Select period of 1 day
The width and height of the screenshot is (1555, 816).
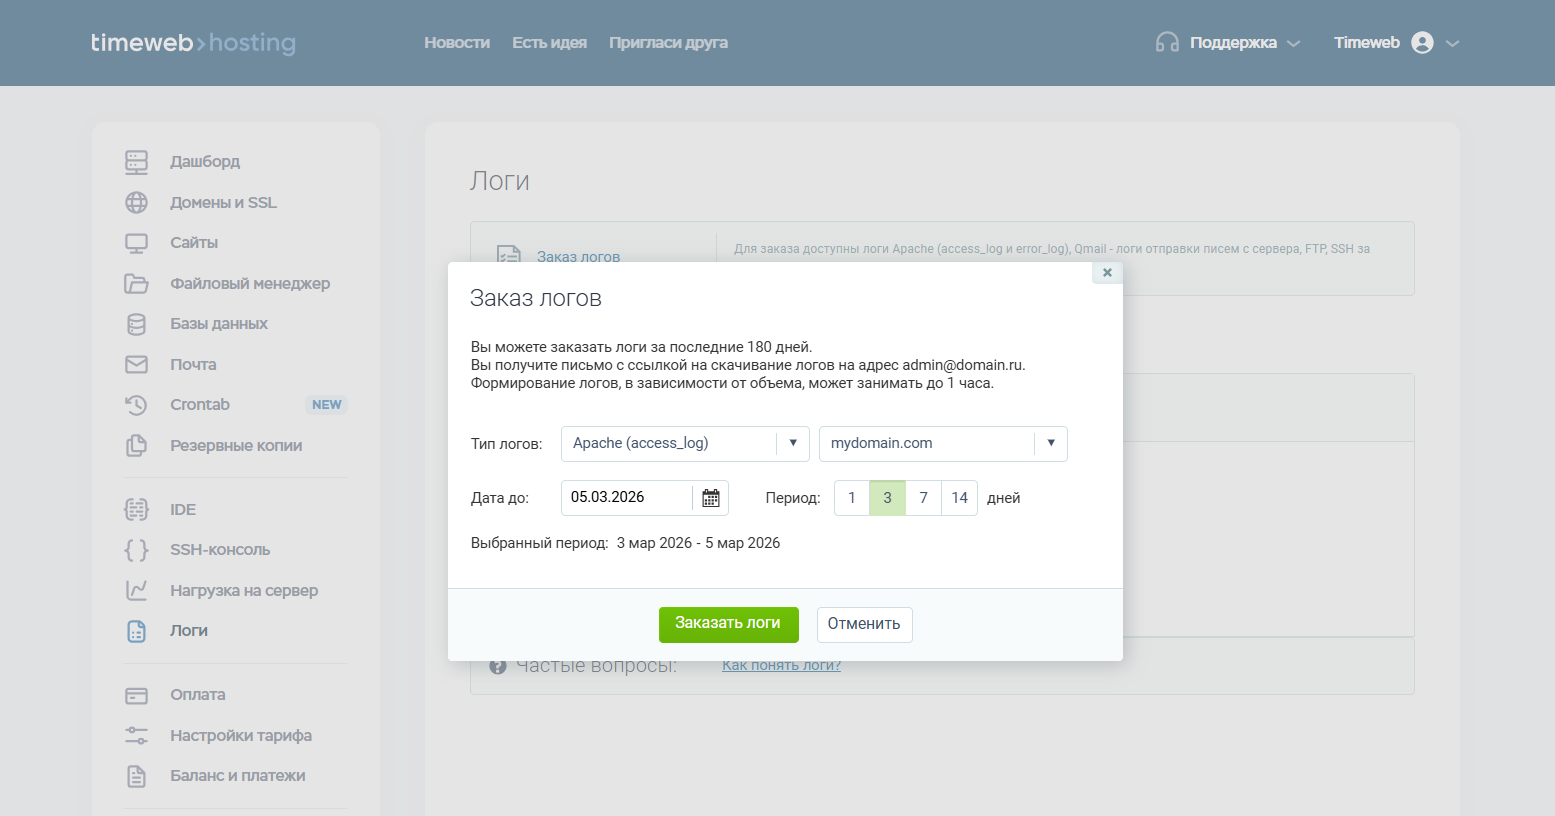852,498
